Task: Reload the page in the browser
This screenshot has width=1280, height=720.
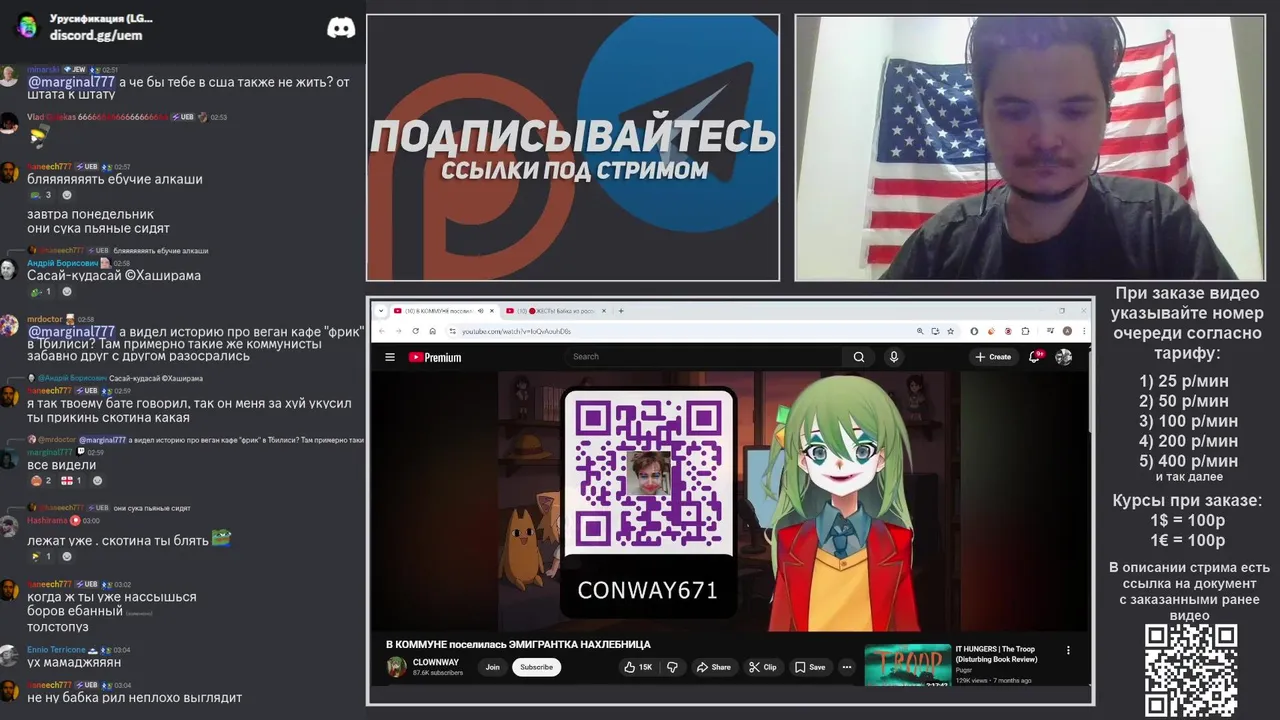Action: (415, 331)
